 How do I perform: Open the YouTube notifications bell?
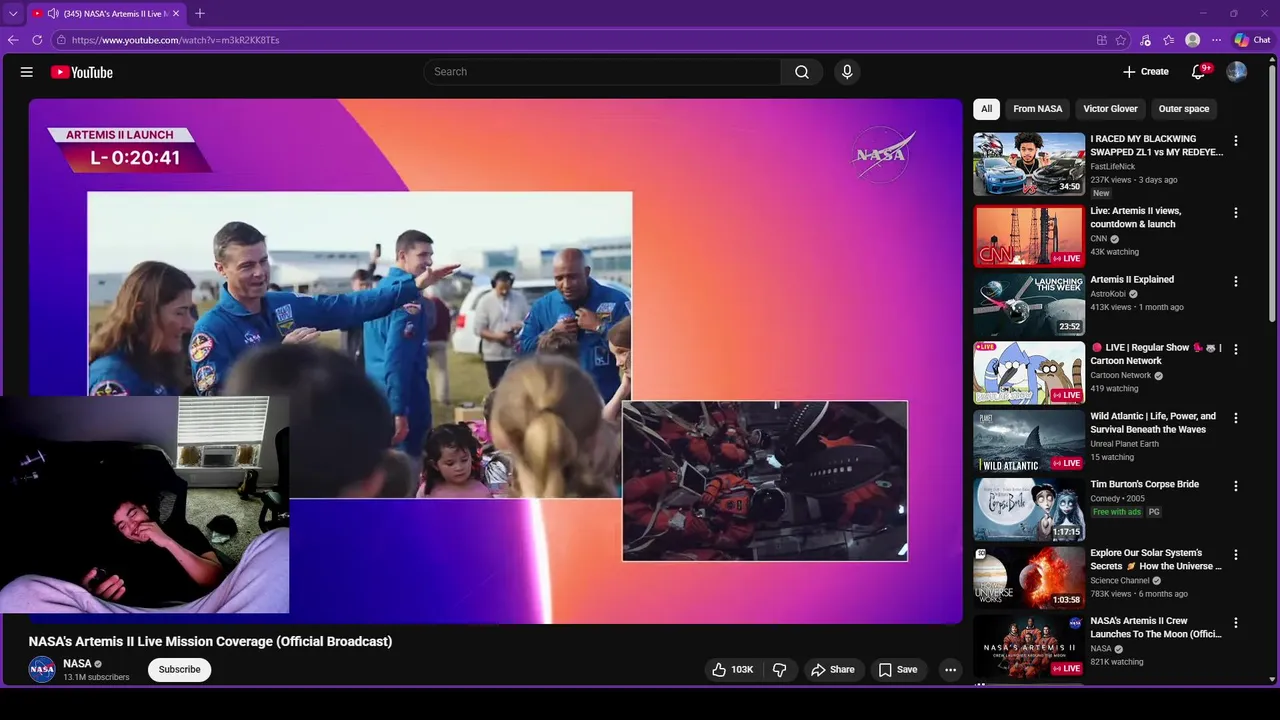(1198, 72)
